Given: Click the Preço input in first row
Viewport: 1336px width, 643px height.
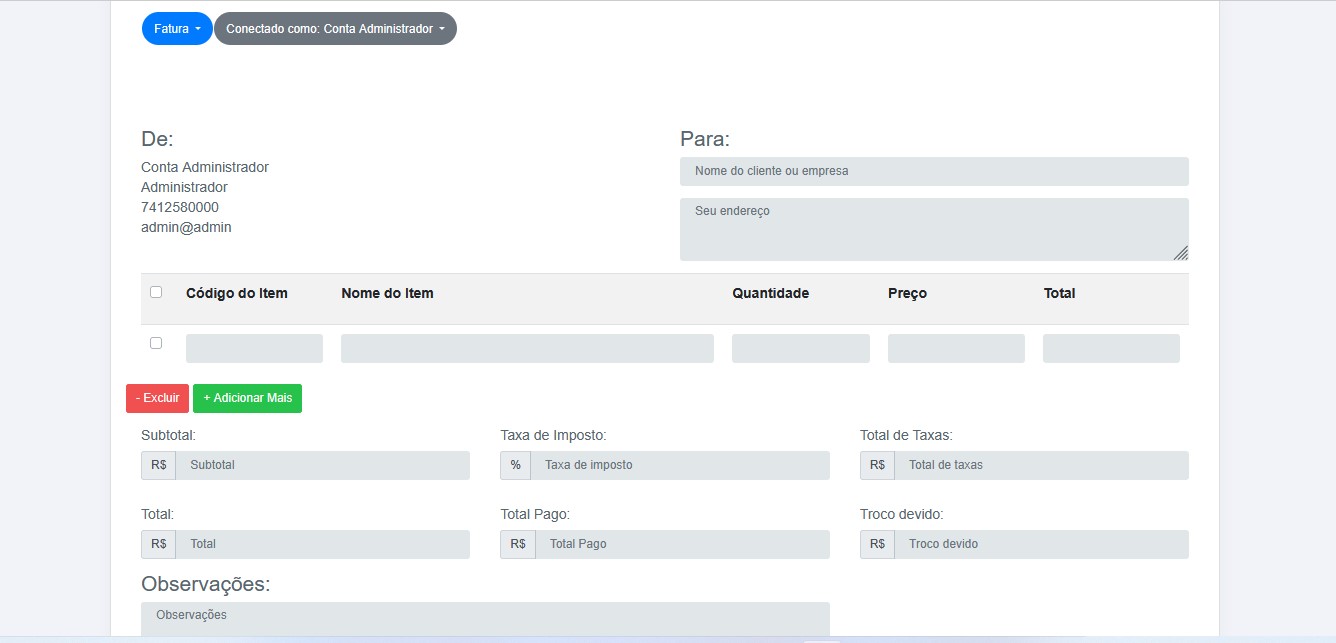Looking at the screenshot, I should tap(956, 348).
